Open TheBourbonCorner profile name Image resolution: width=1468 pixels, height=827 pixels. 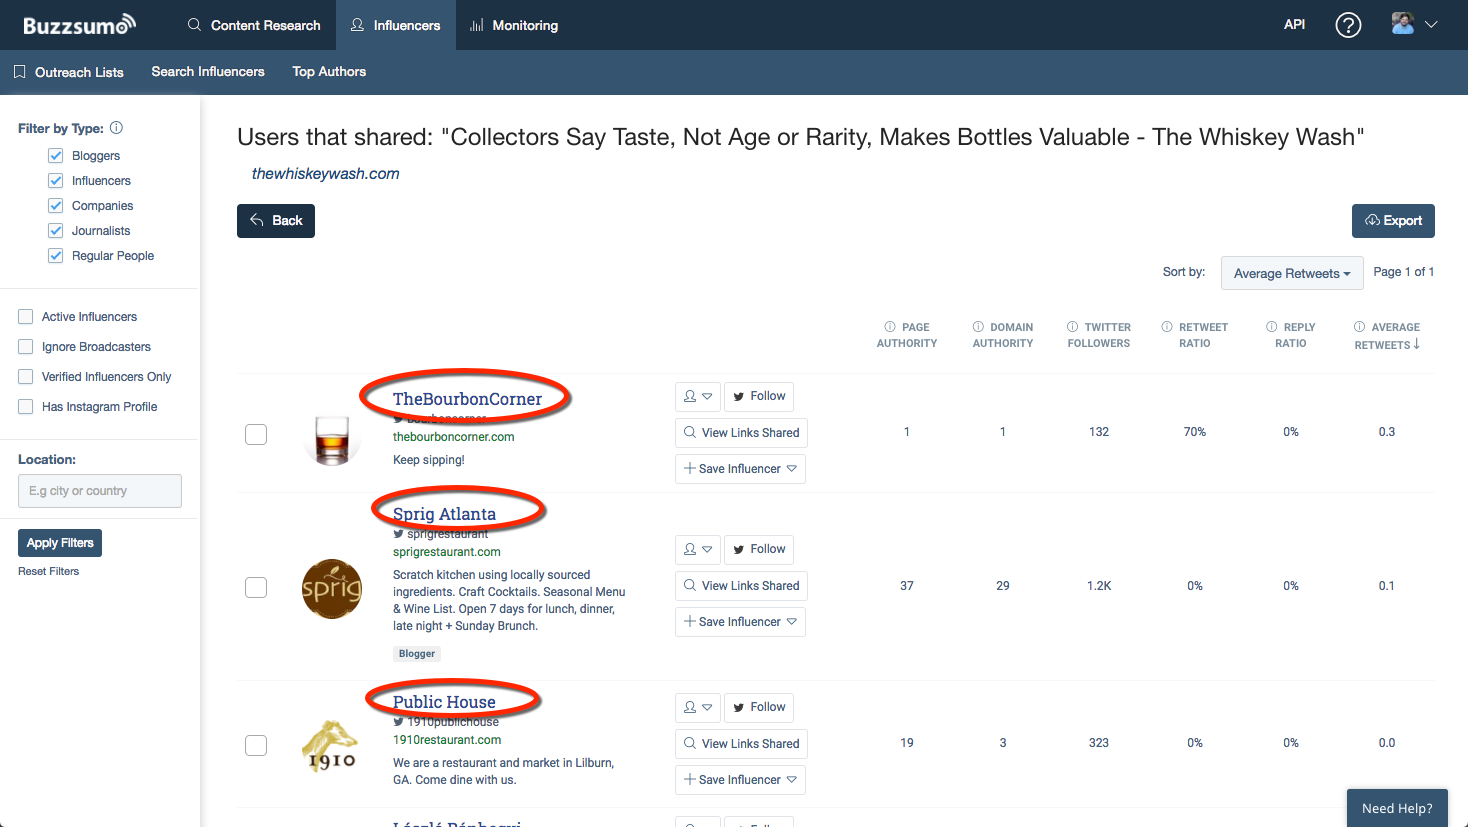[467, 399]
